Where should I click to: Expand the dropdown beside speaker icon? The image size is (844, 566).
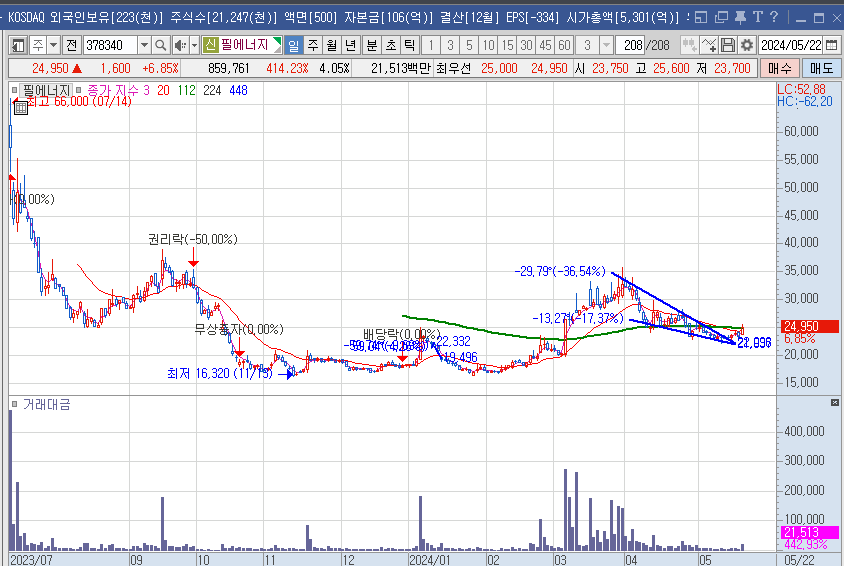[194, 45]
